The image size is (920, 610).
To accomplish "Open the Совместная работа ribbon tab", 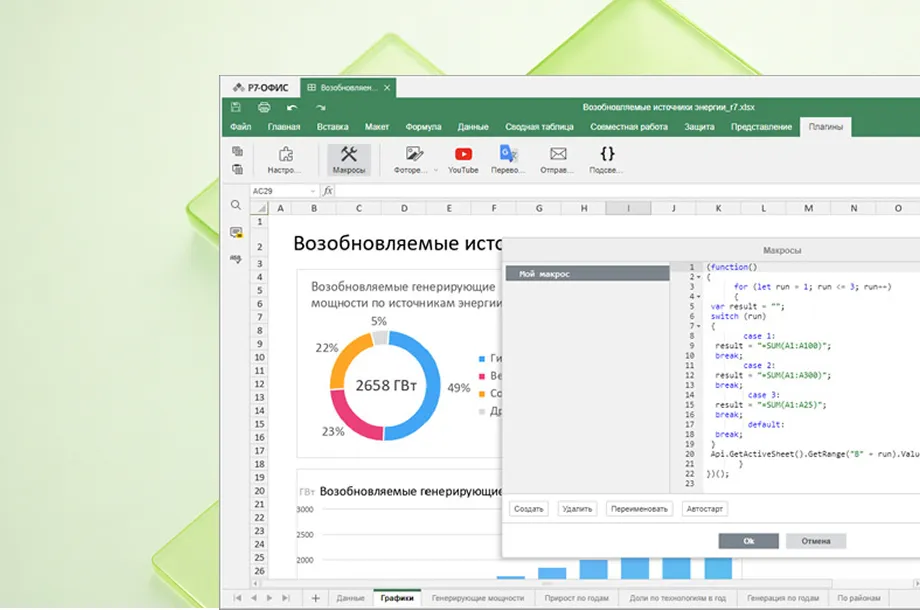I will coord(628,127).
